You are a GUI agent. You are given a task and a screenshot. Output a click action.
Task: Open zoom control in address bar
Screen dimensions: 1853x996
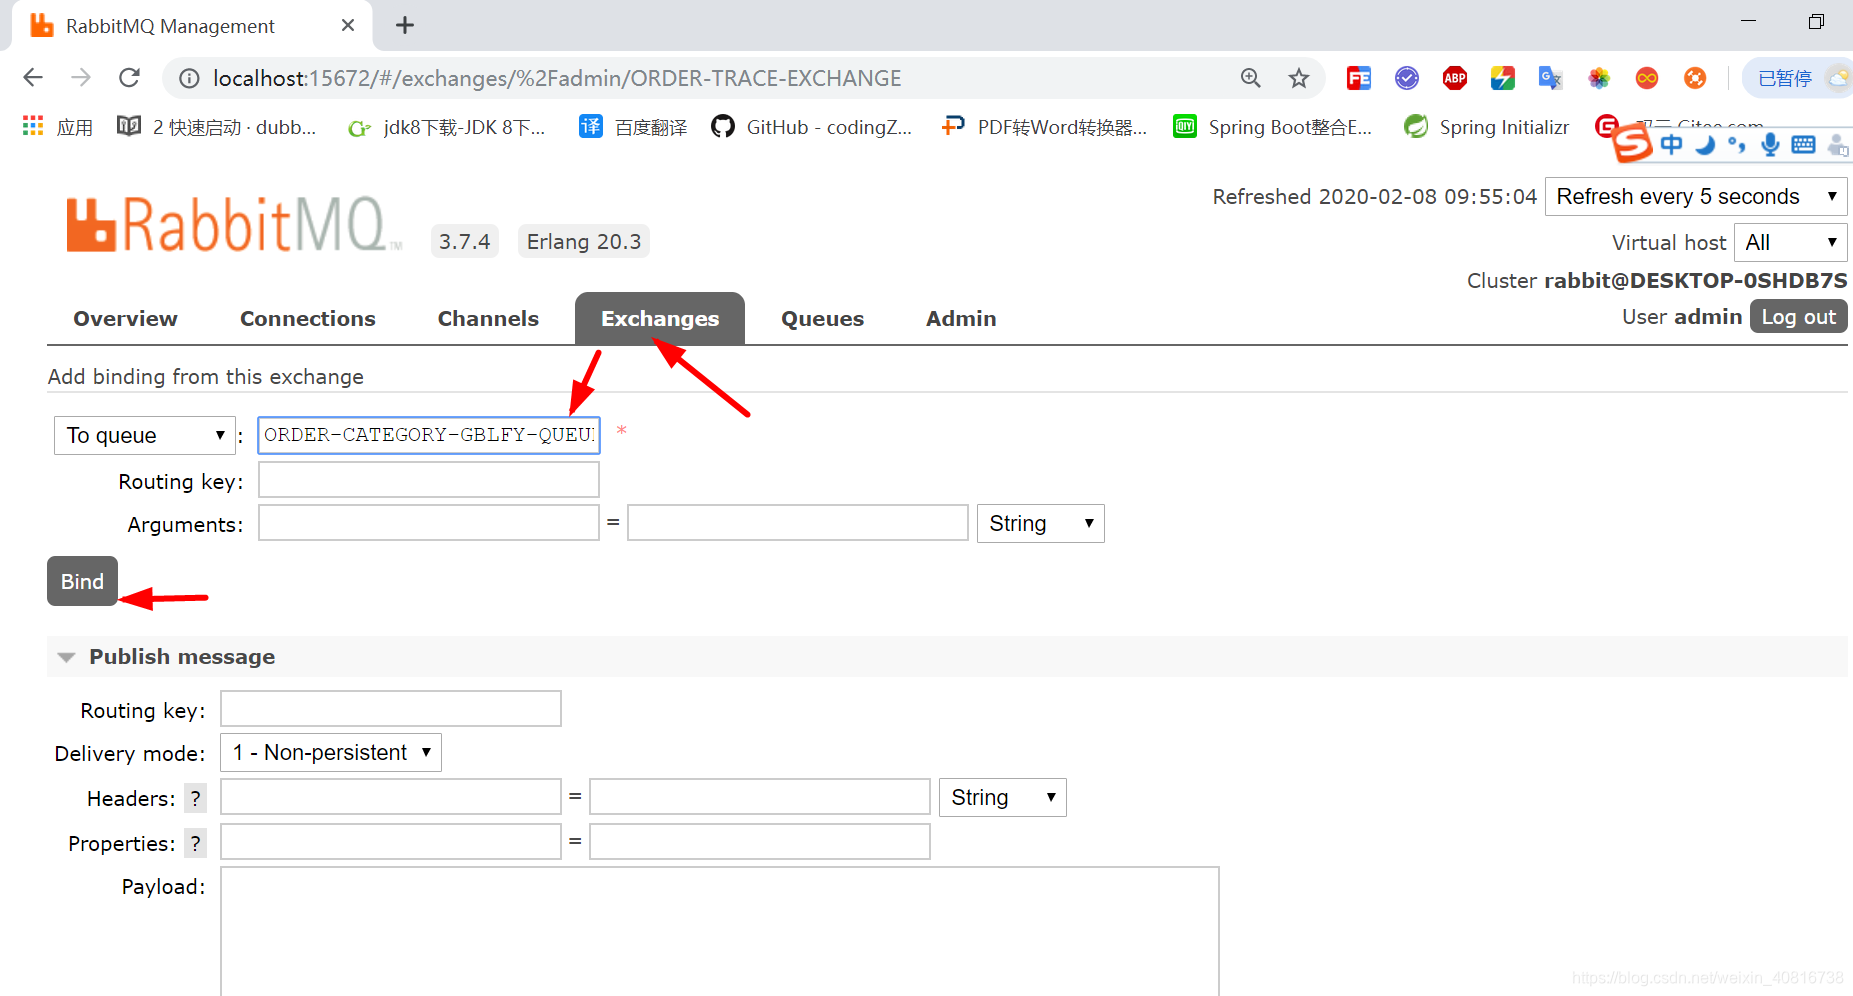(x=1250, y=78)
